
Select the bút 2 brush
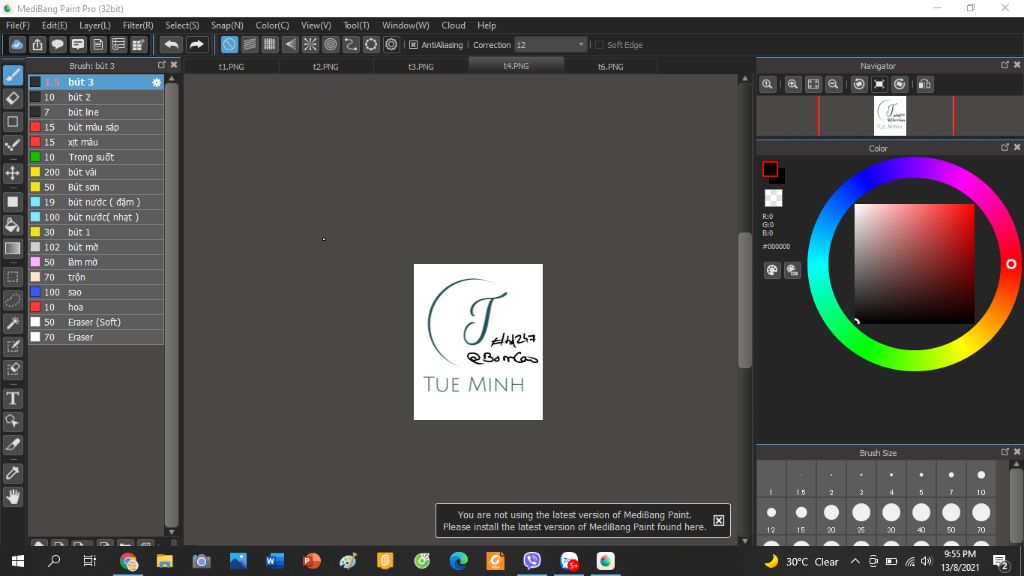coord(95,97)
